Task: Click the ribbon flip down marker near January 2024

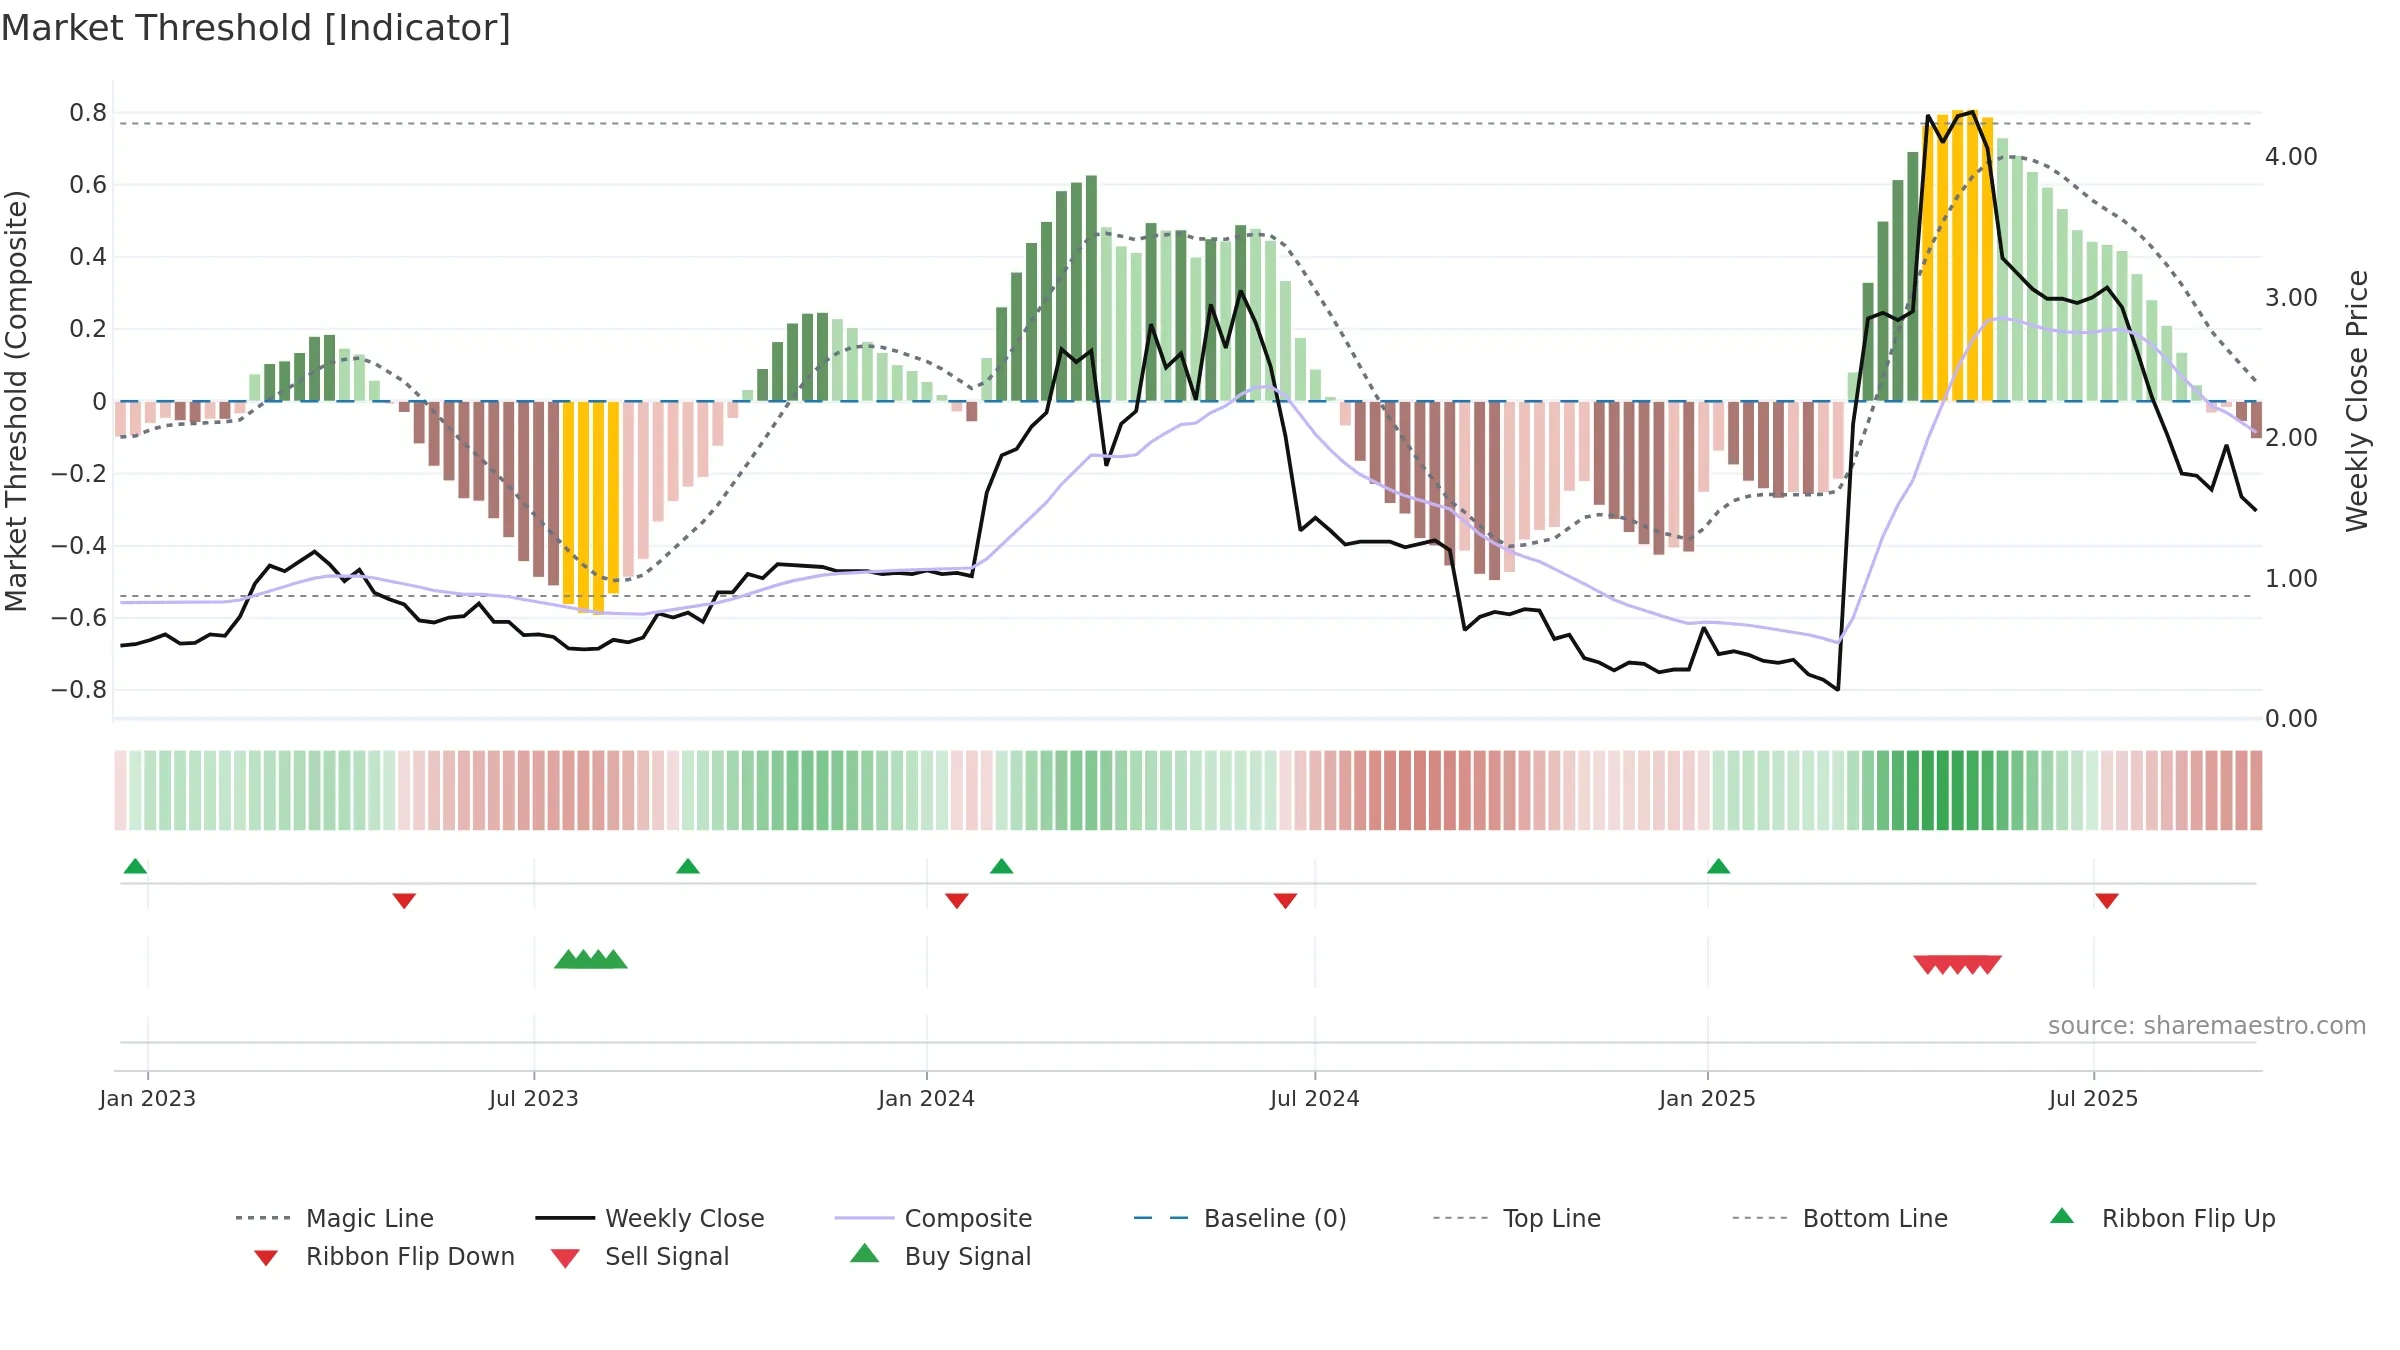Action: click(957, 901)
